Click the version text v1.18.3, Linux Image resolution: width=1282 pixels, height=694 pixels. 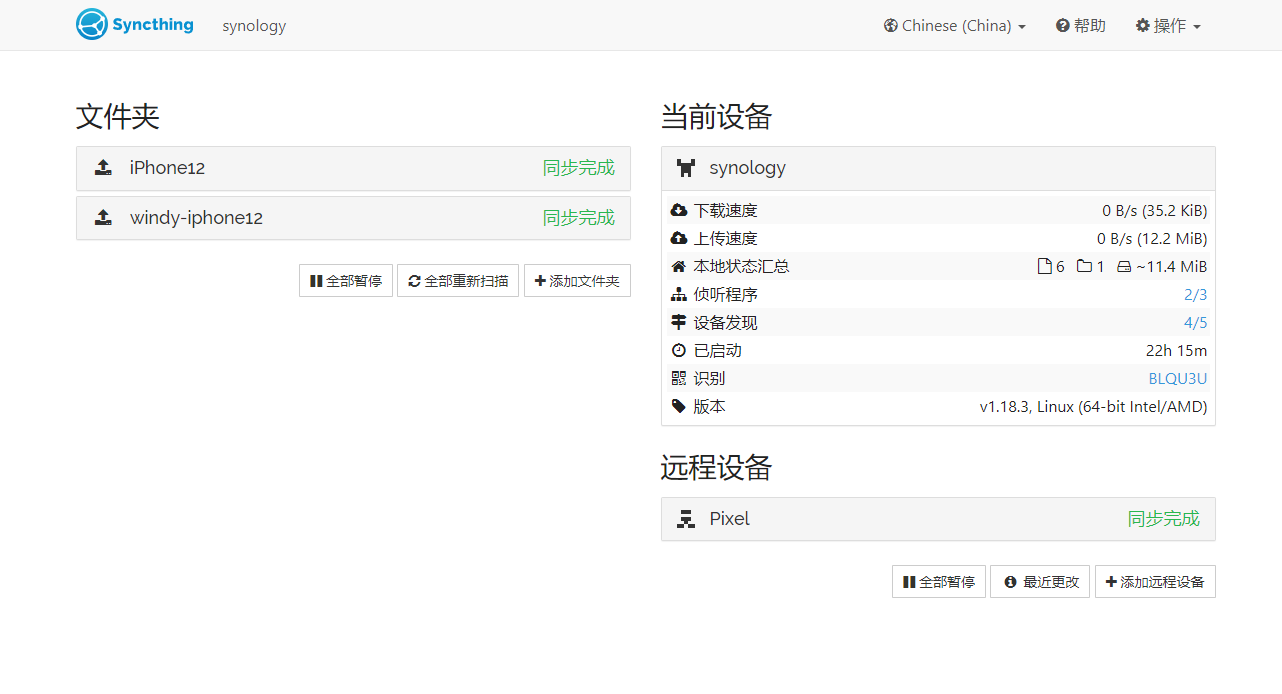(x=1093, y=406)
